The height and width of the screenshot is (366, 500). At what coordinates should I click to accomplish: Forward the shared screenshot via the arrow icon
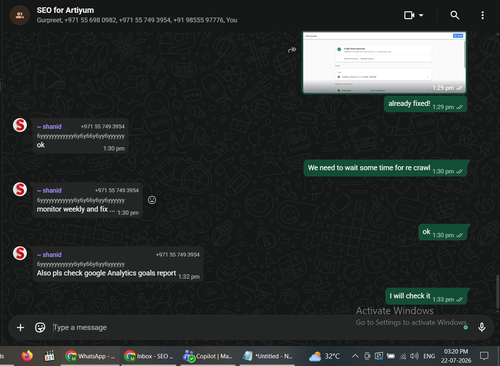(292, 50)
